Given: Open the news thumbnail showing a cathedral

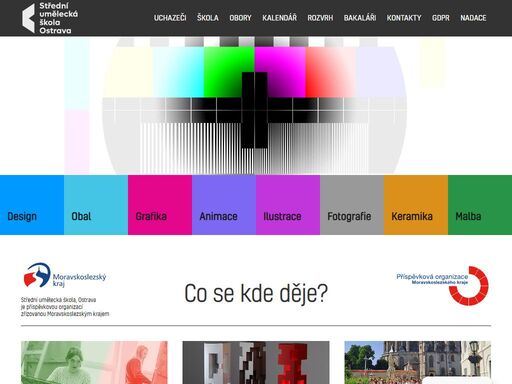Looking at the screenshot, I should [418, 362].
